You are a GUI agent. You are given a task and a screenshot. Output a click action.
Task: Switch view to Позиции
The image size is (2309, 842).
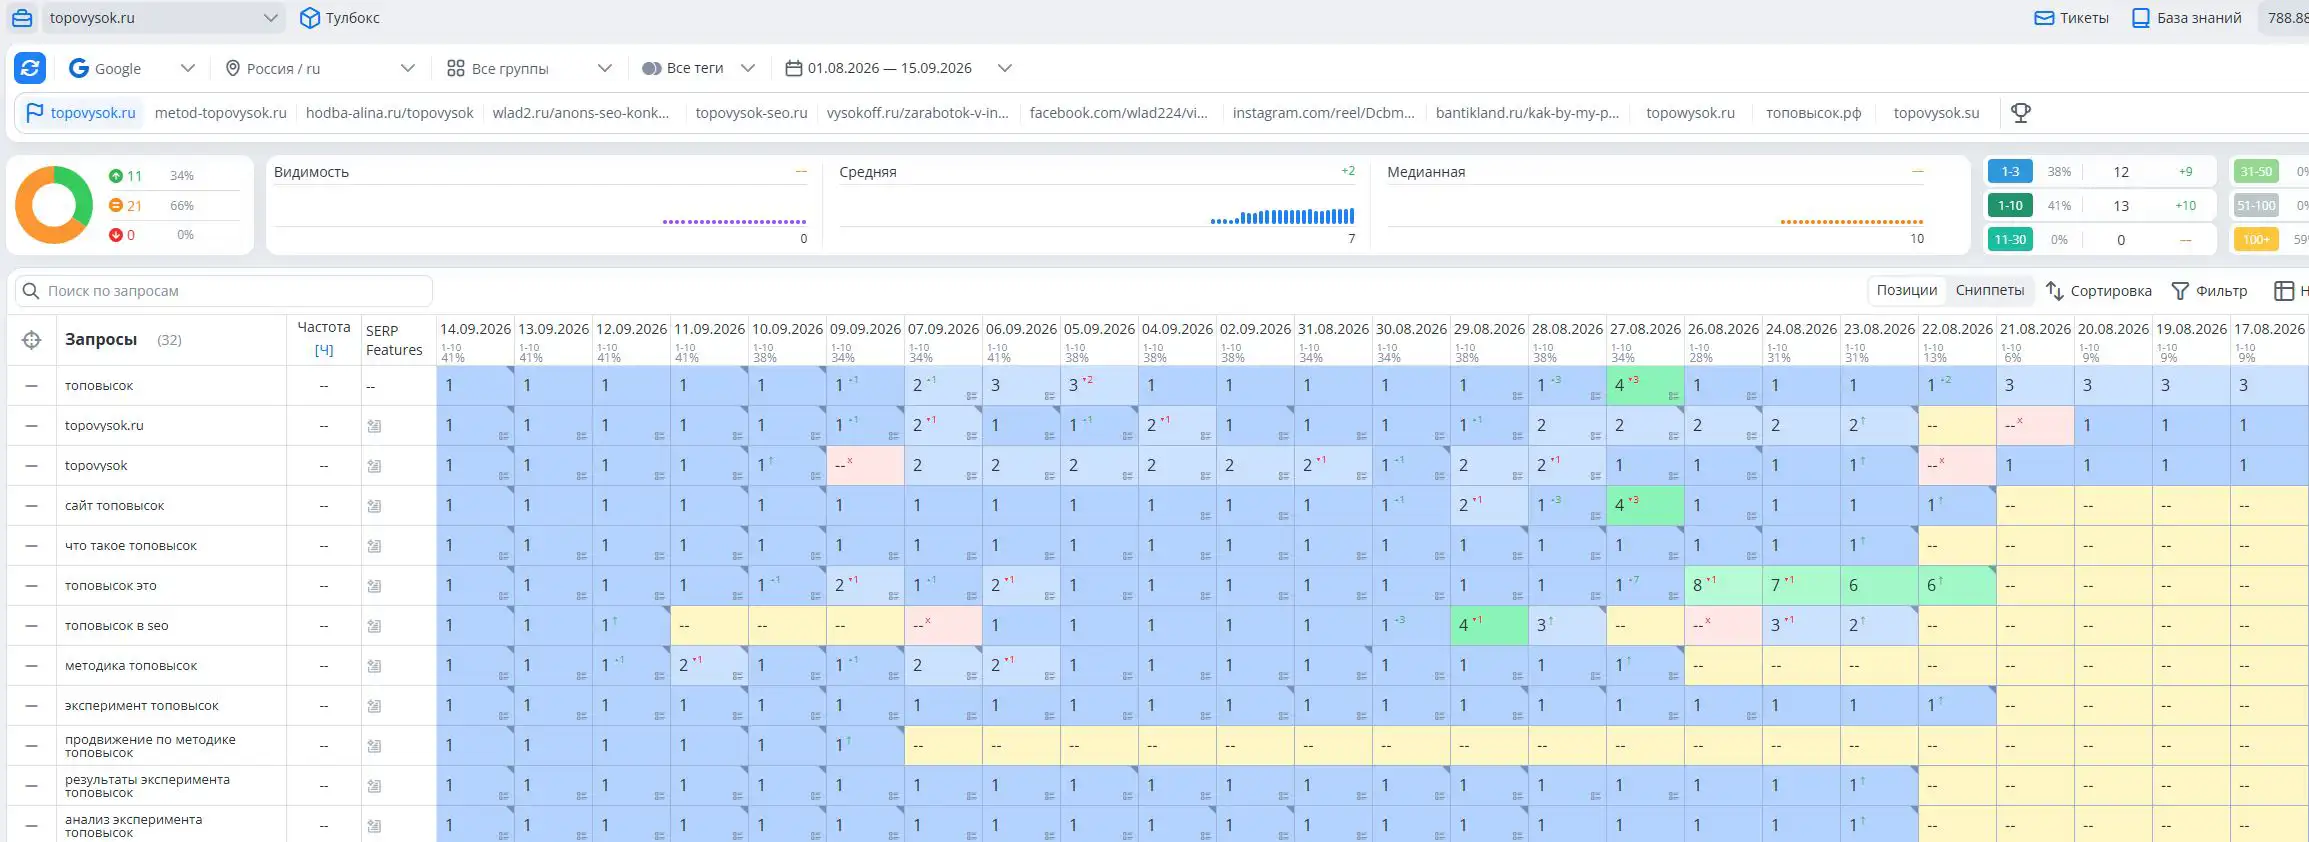(x=1906, y=290)
